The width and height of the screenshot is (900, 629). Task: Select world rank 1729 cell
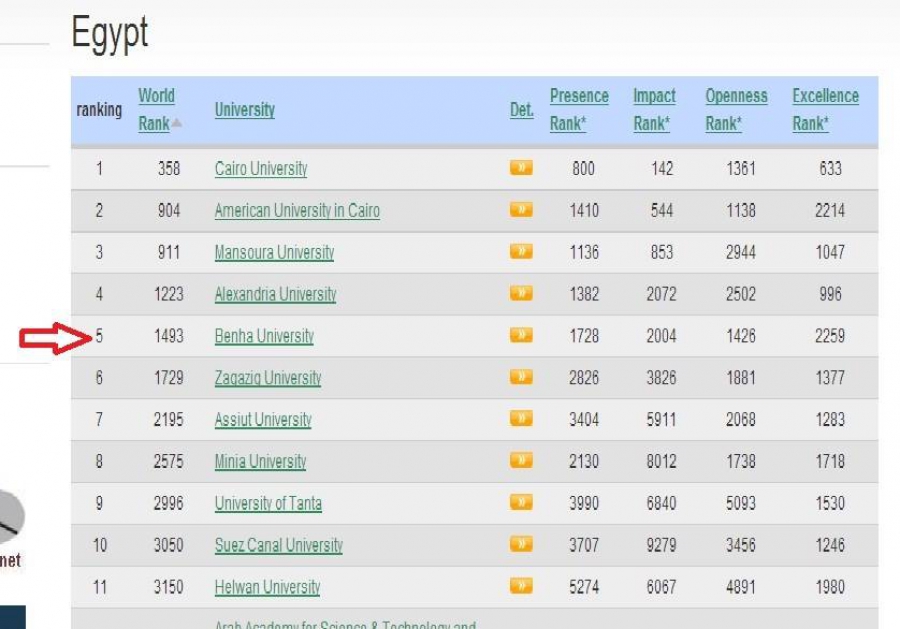pos(169,378)
